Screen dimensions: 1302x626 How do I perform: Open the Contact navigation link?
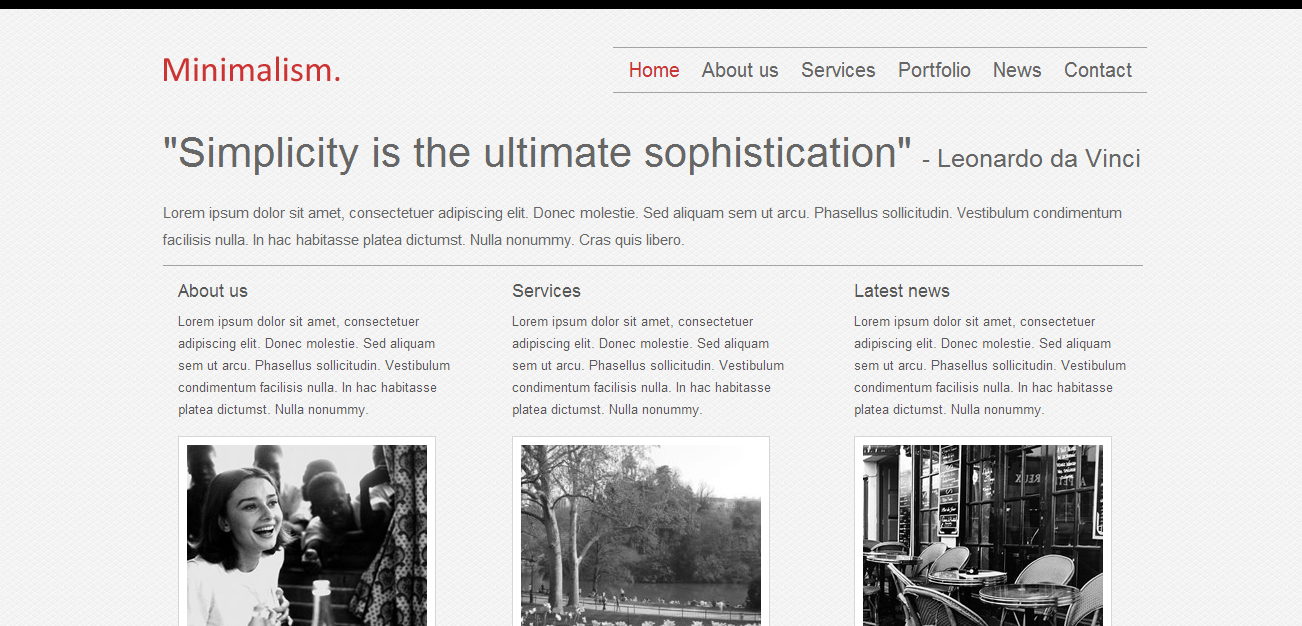1098,70
